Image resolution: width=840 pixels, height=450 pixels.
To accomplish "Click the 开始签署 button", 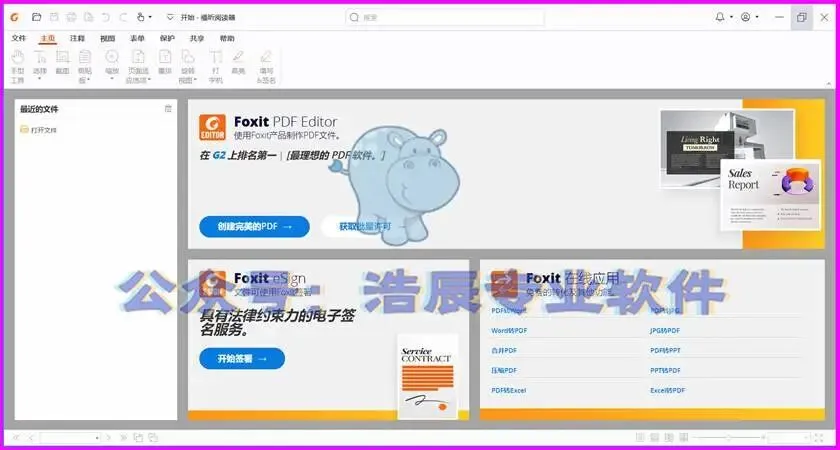I will point(242,358).
